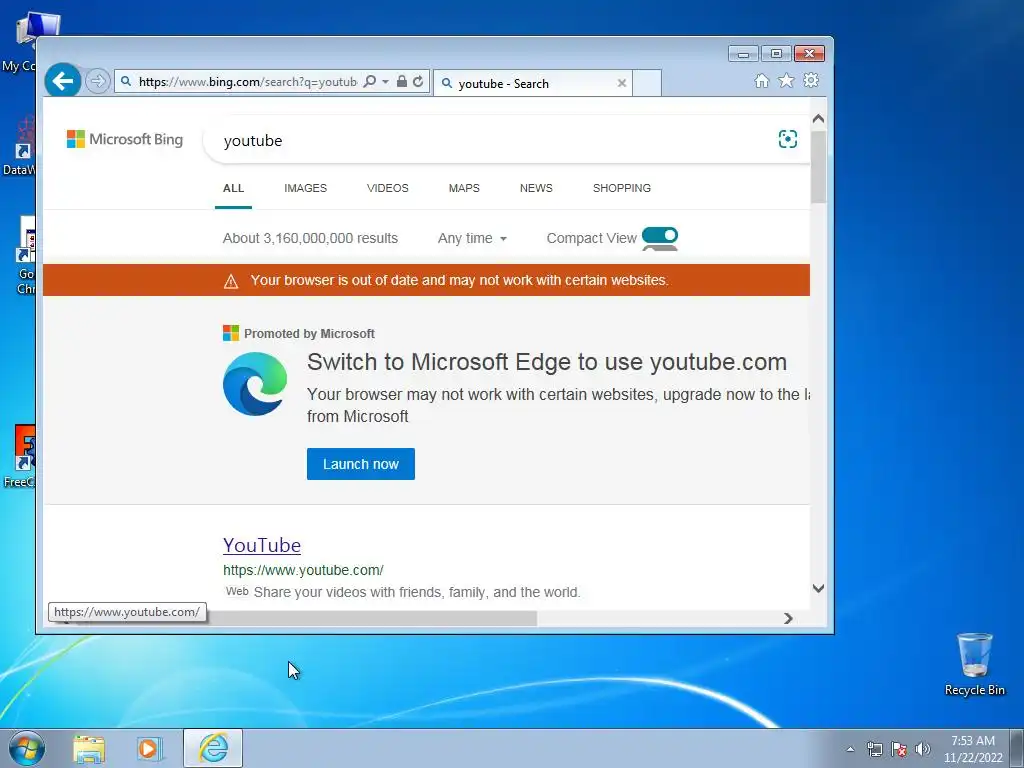Image resolution: width=1024 pixels, height=768 pixels.
Task: Open the Tools gear menu
Action: (x=811, y=80)
